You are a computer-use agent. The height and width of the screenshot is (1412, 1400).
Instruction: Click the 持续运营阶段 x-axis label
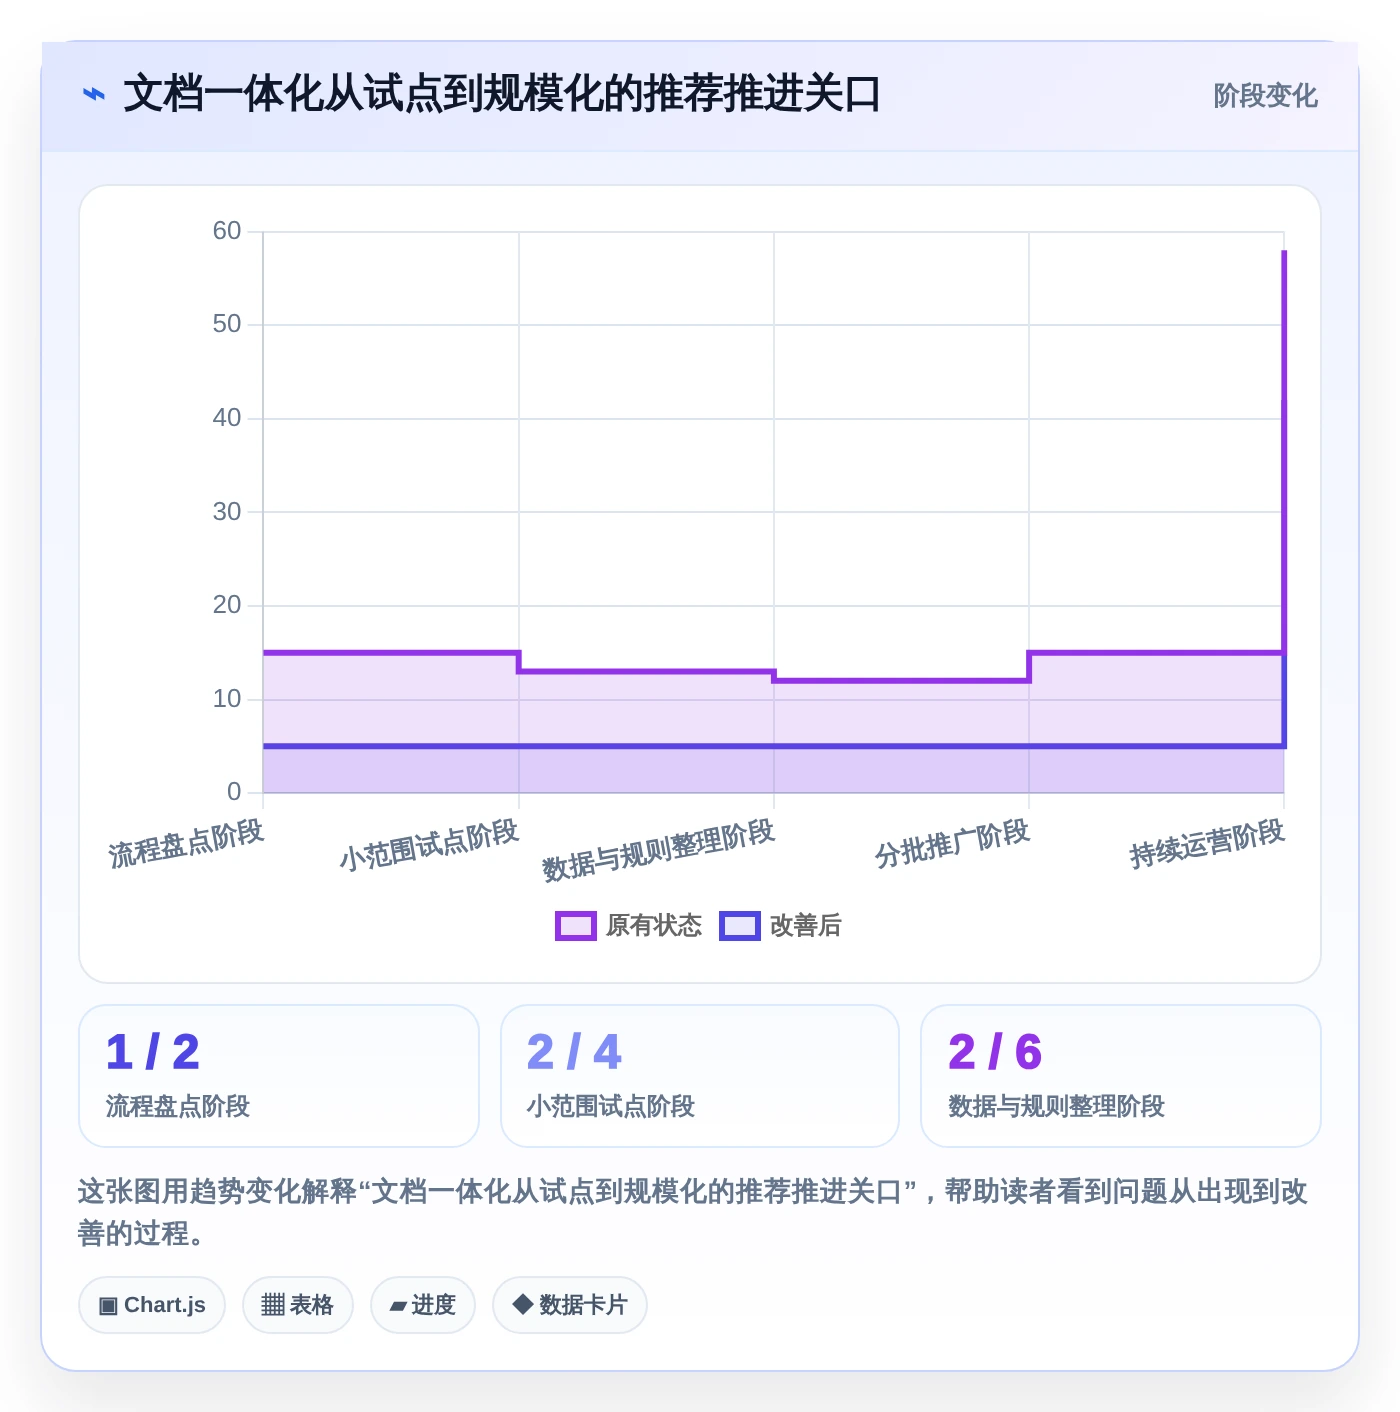point(1207,844)
